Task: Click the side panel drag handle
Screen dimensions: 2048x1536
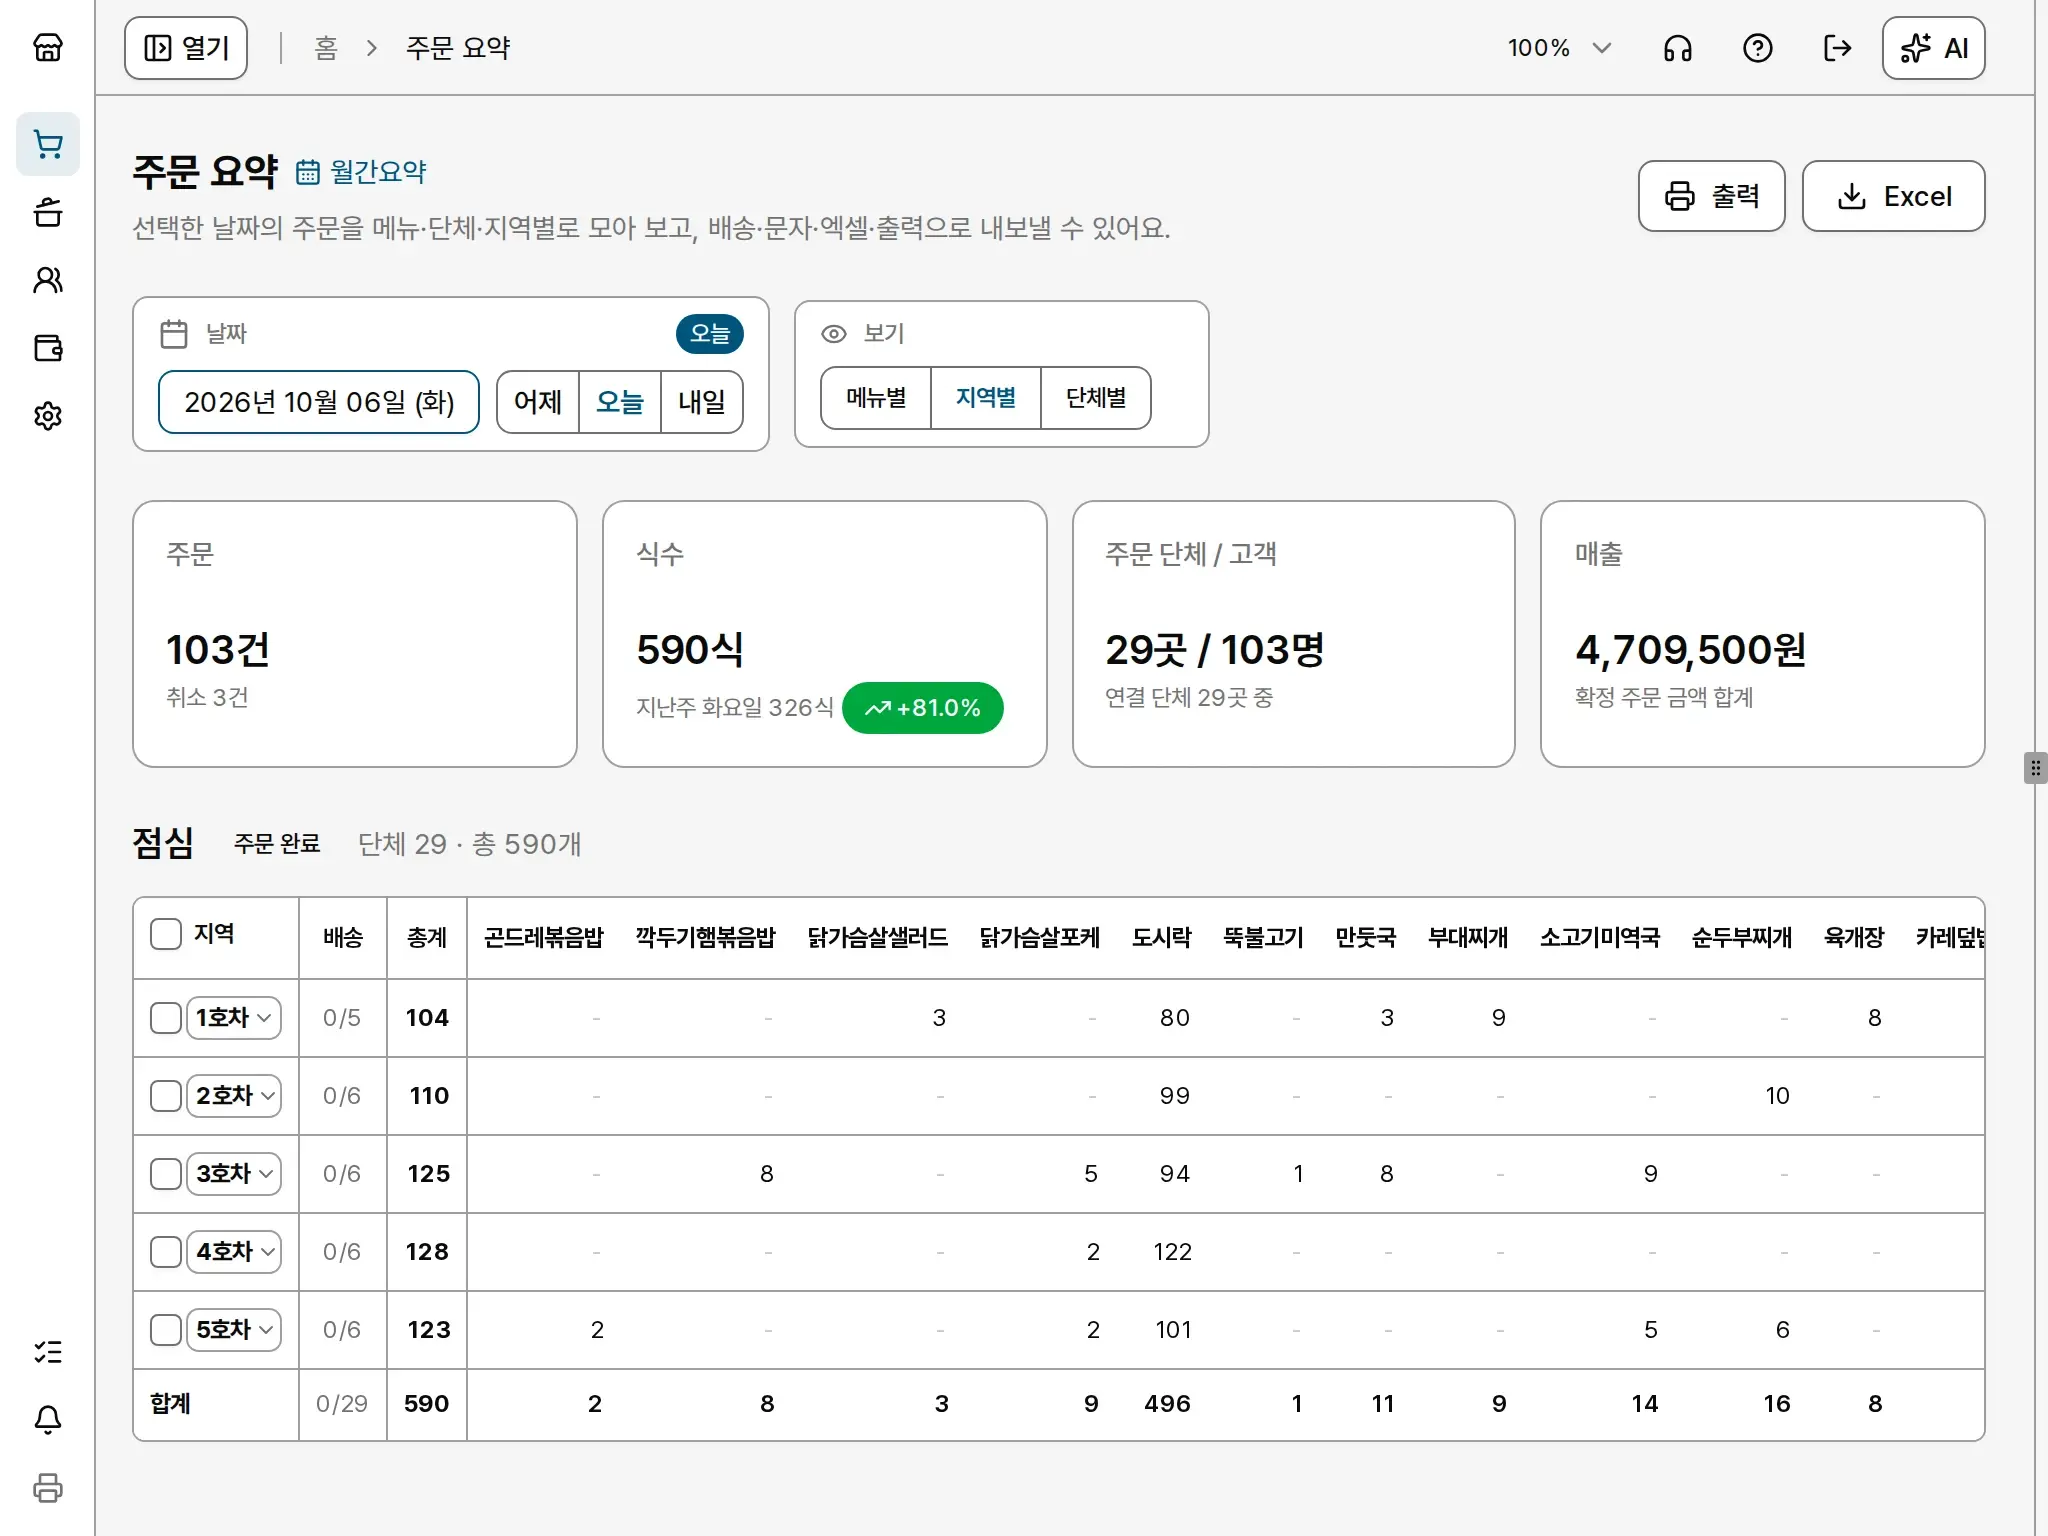Action: pyautogui.click(x=2035, y=768)
